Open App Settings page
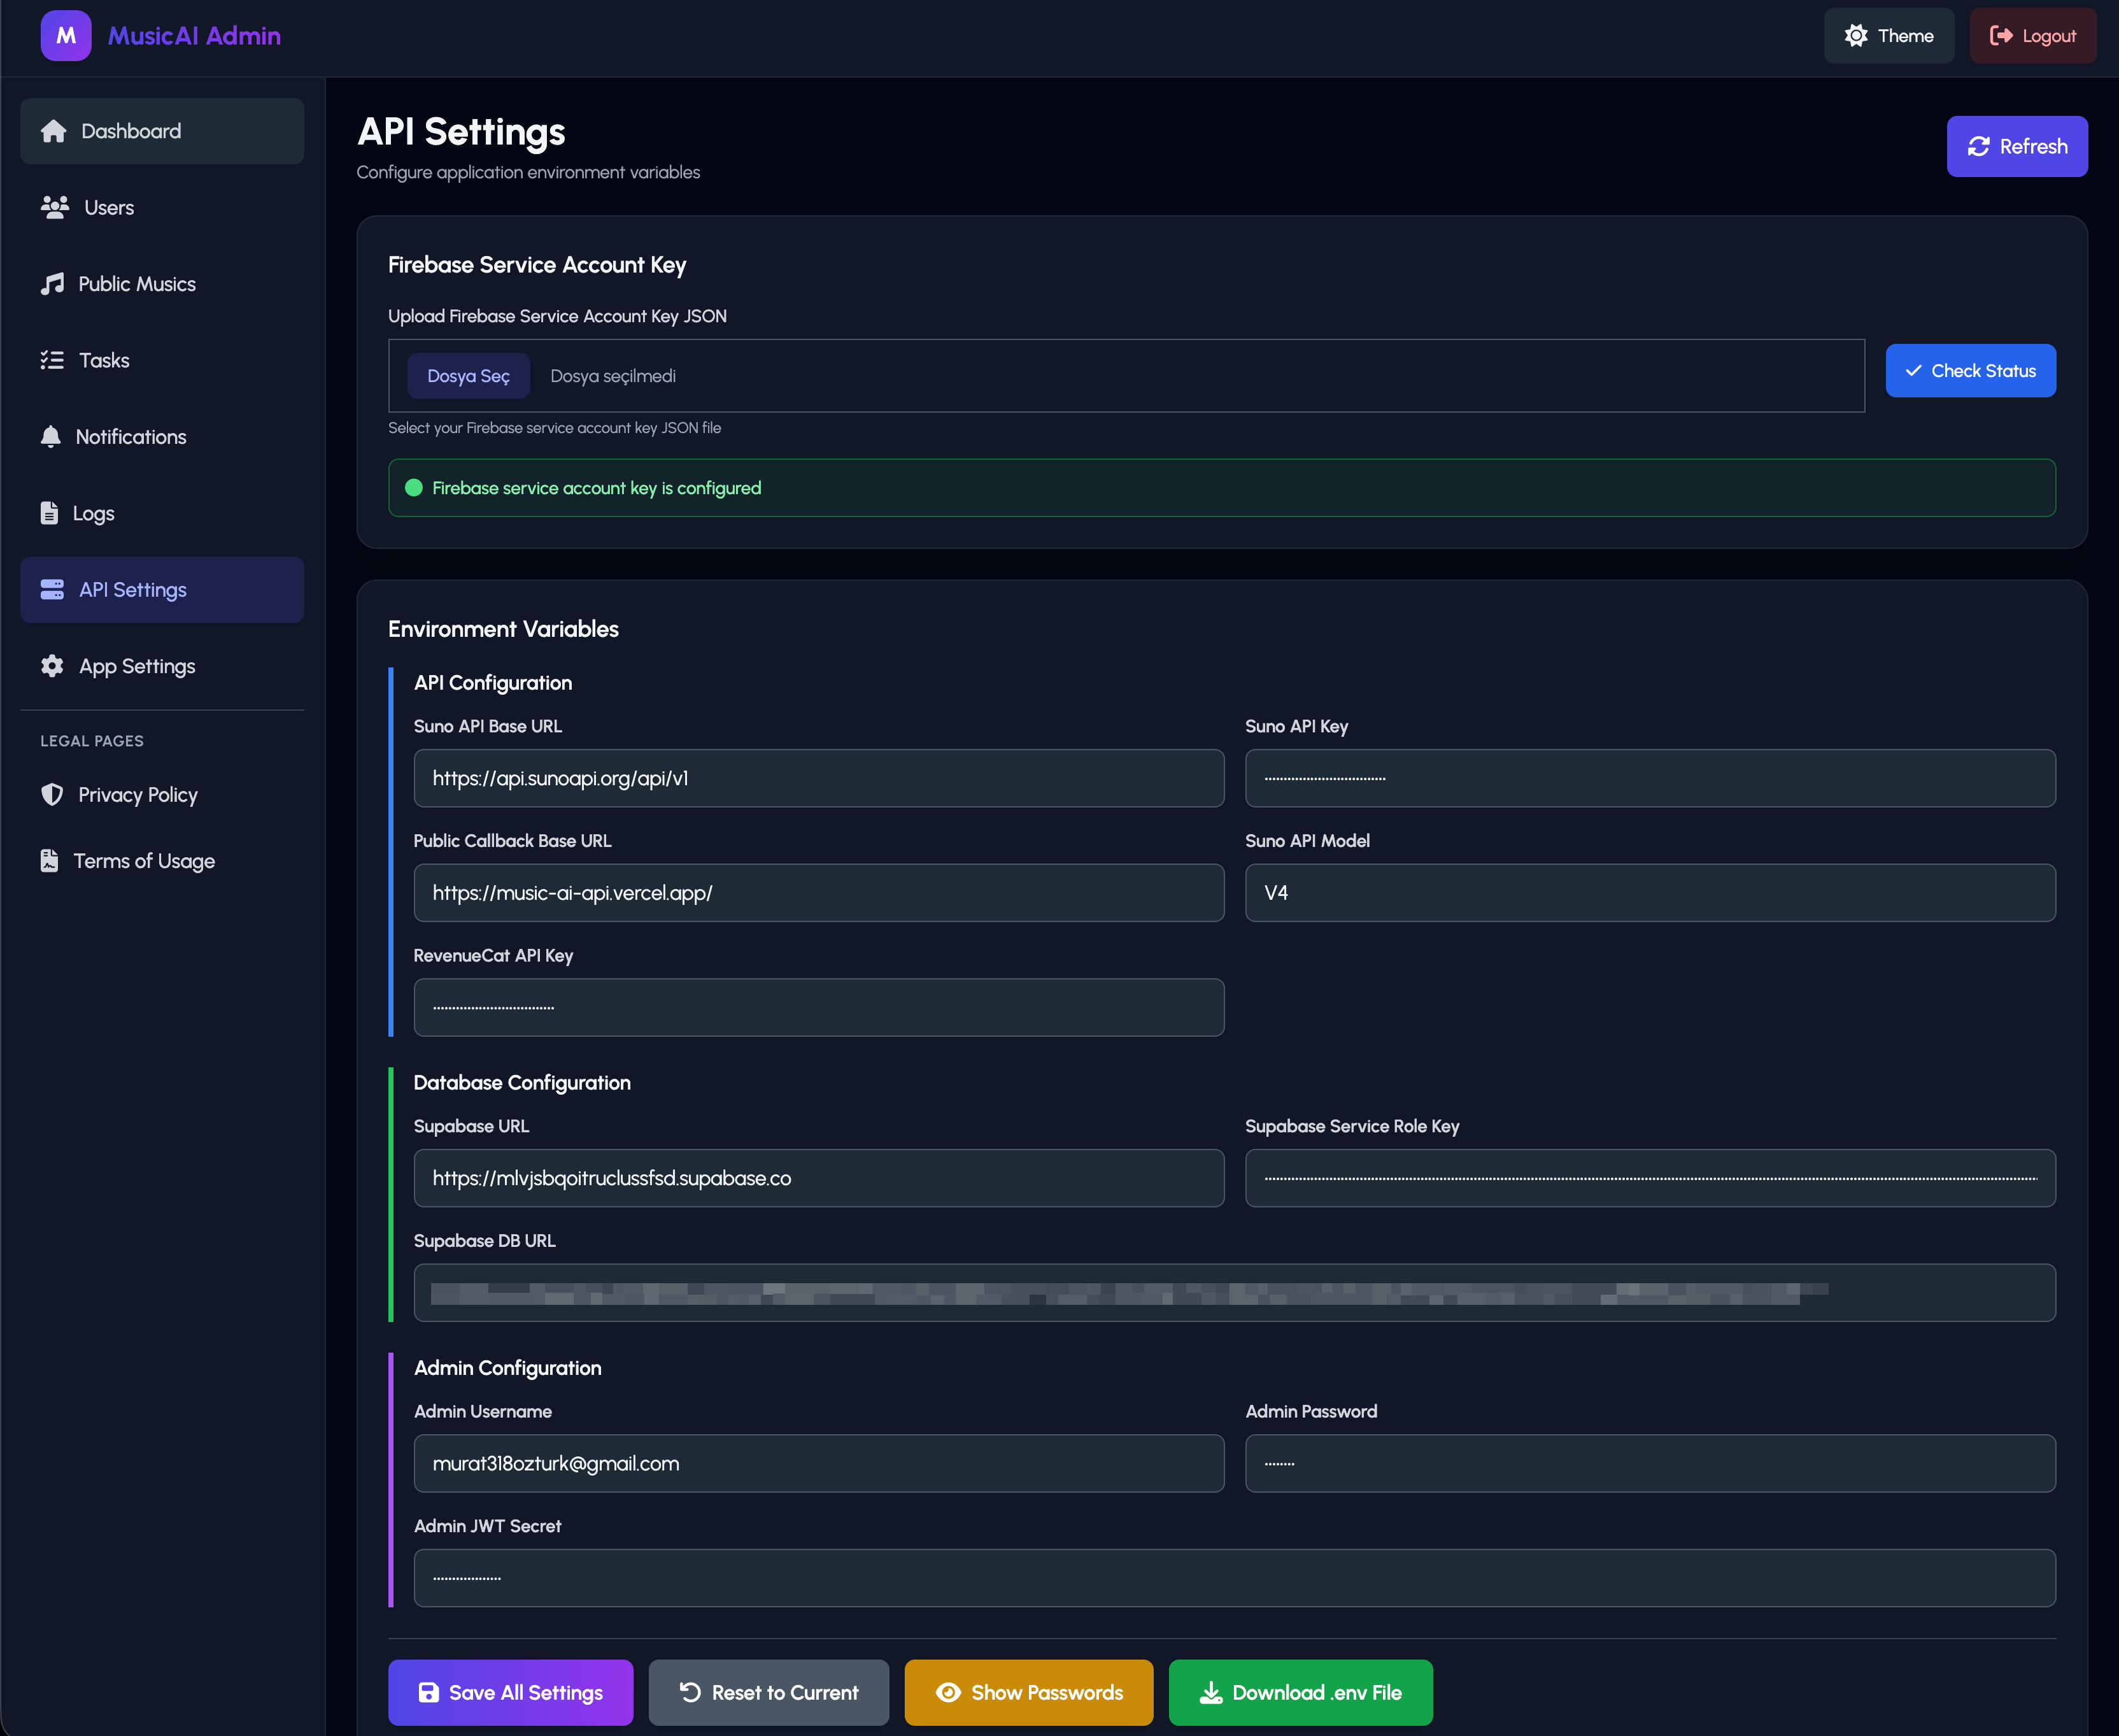This screenshot has width=2119, height=1736. pos(162,666)
